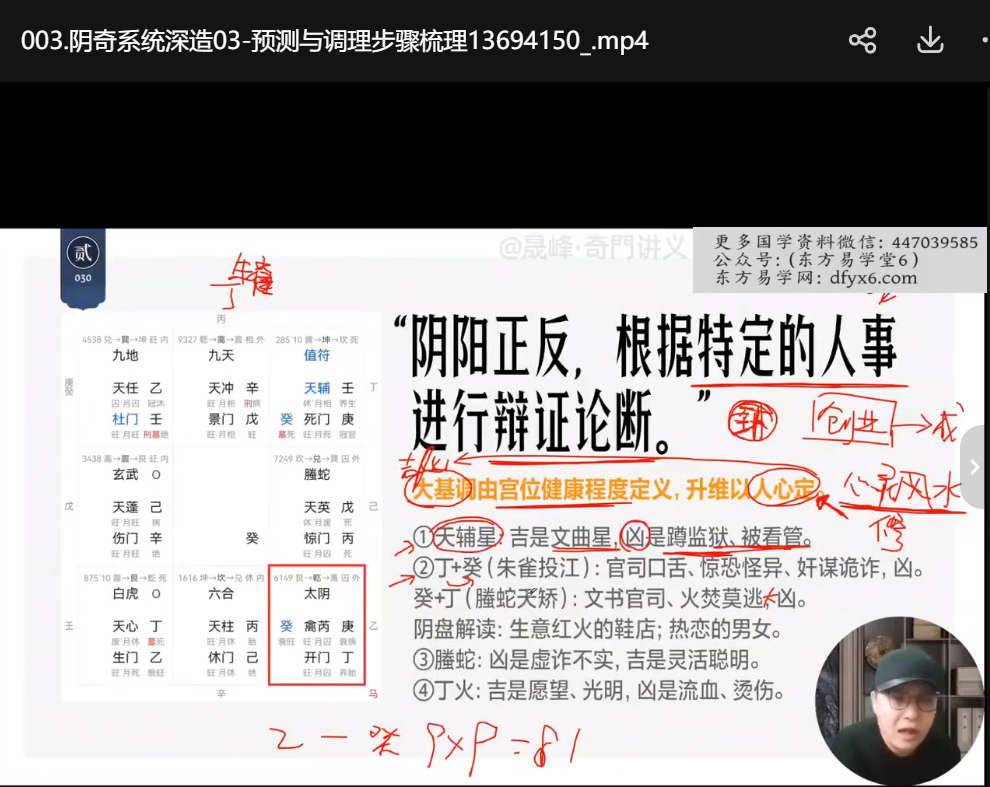Viewport: 990px width, 787px height.
Task: Open the more options dots menu
Action: 984,41
